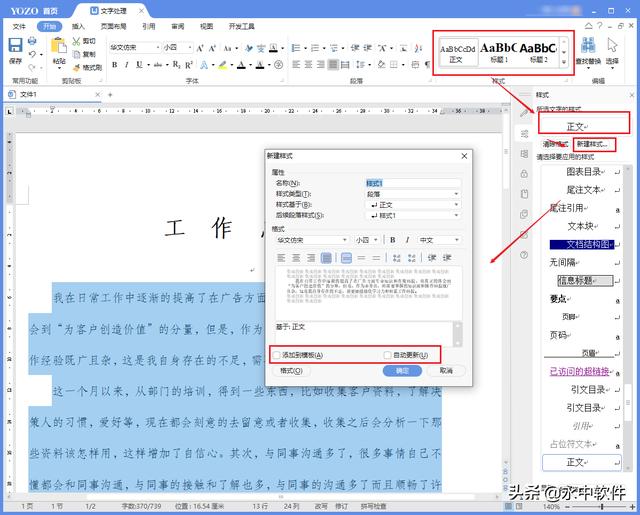This screenshot has width=640, height=515.
Task: Click the 确定 button in the dialog
Action: [402, 370]
